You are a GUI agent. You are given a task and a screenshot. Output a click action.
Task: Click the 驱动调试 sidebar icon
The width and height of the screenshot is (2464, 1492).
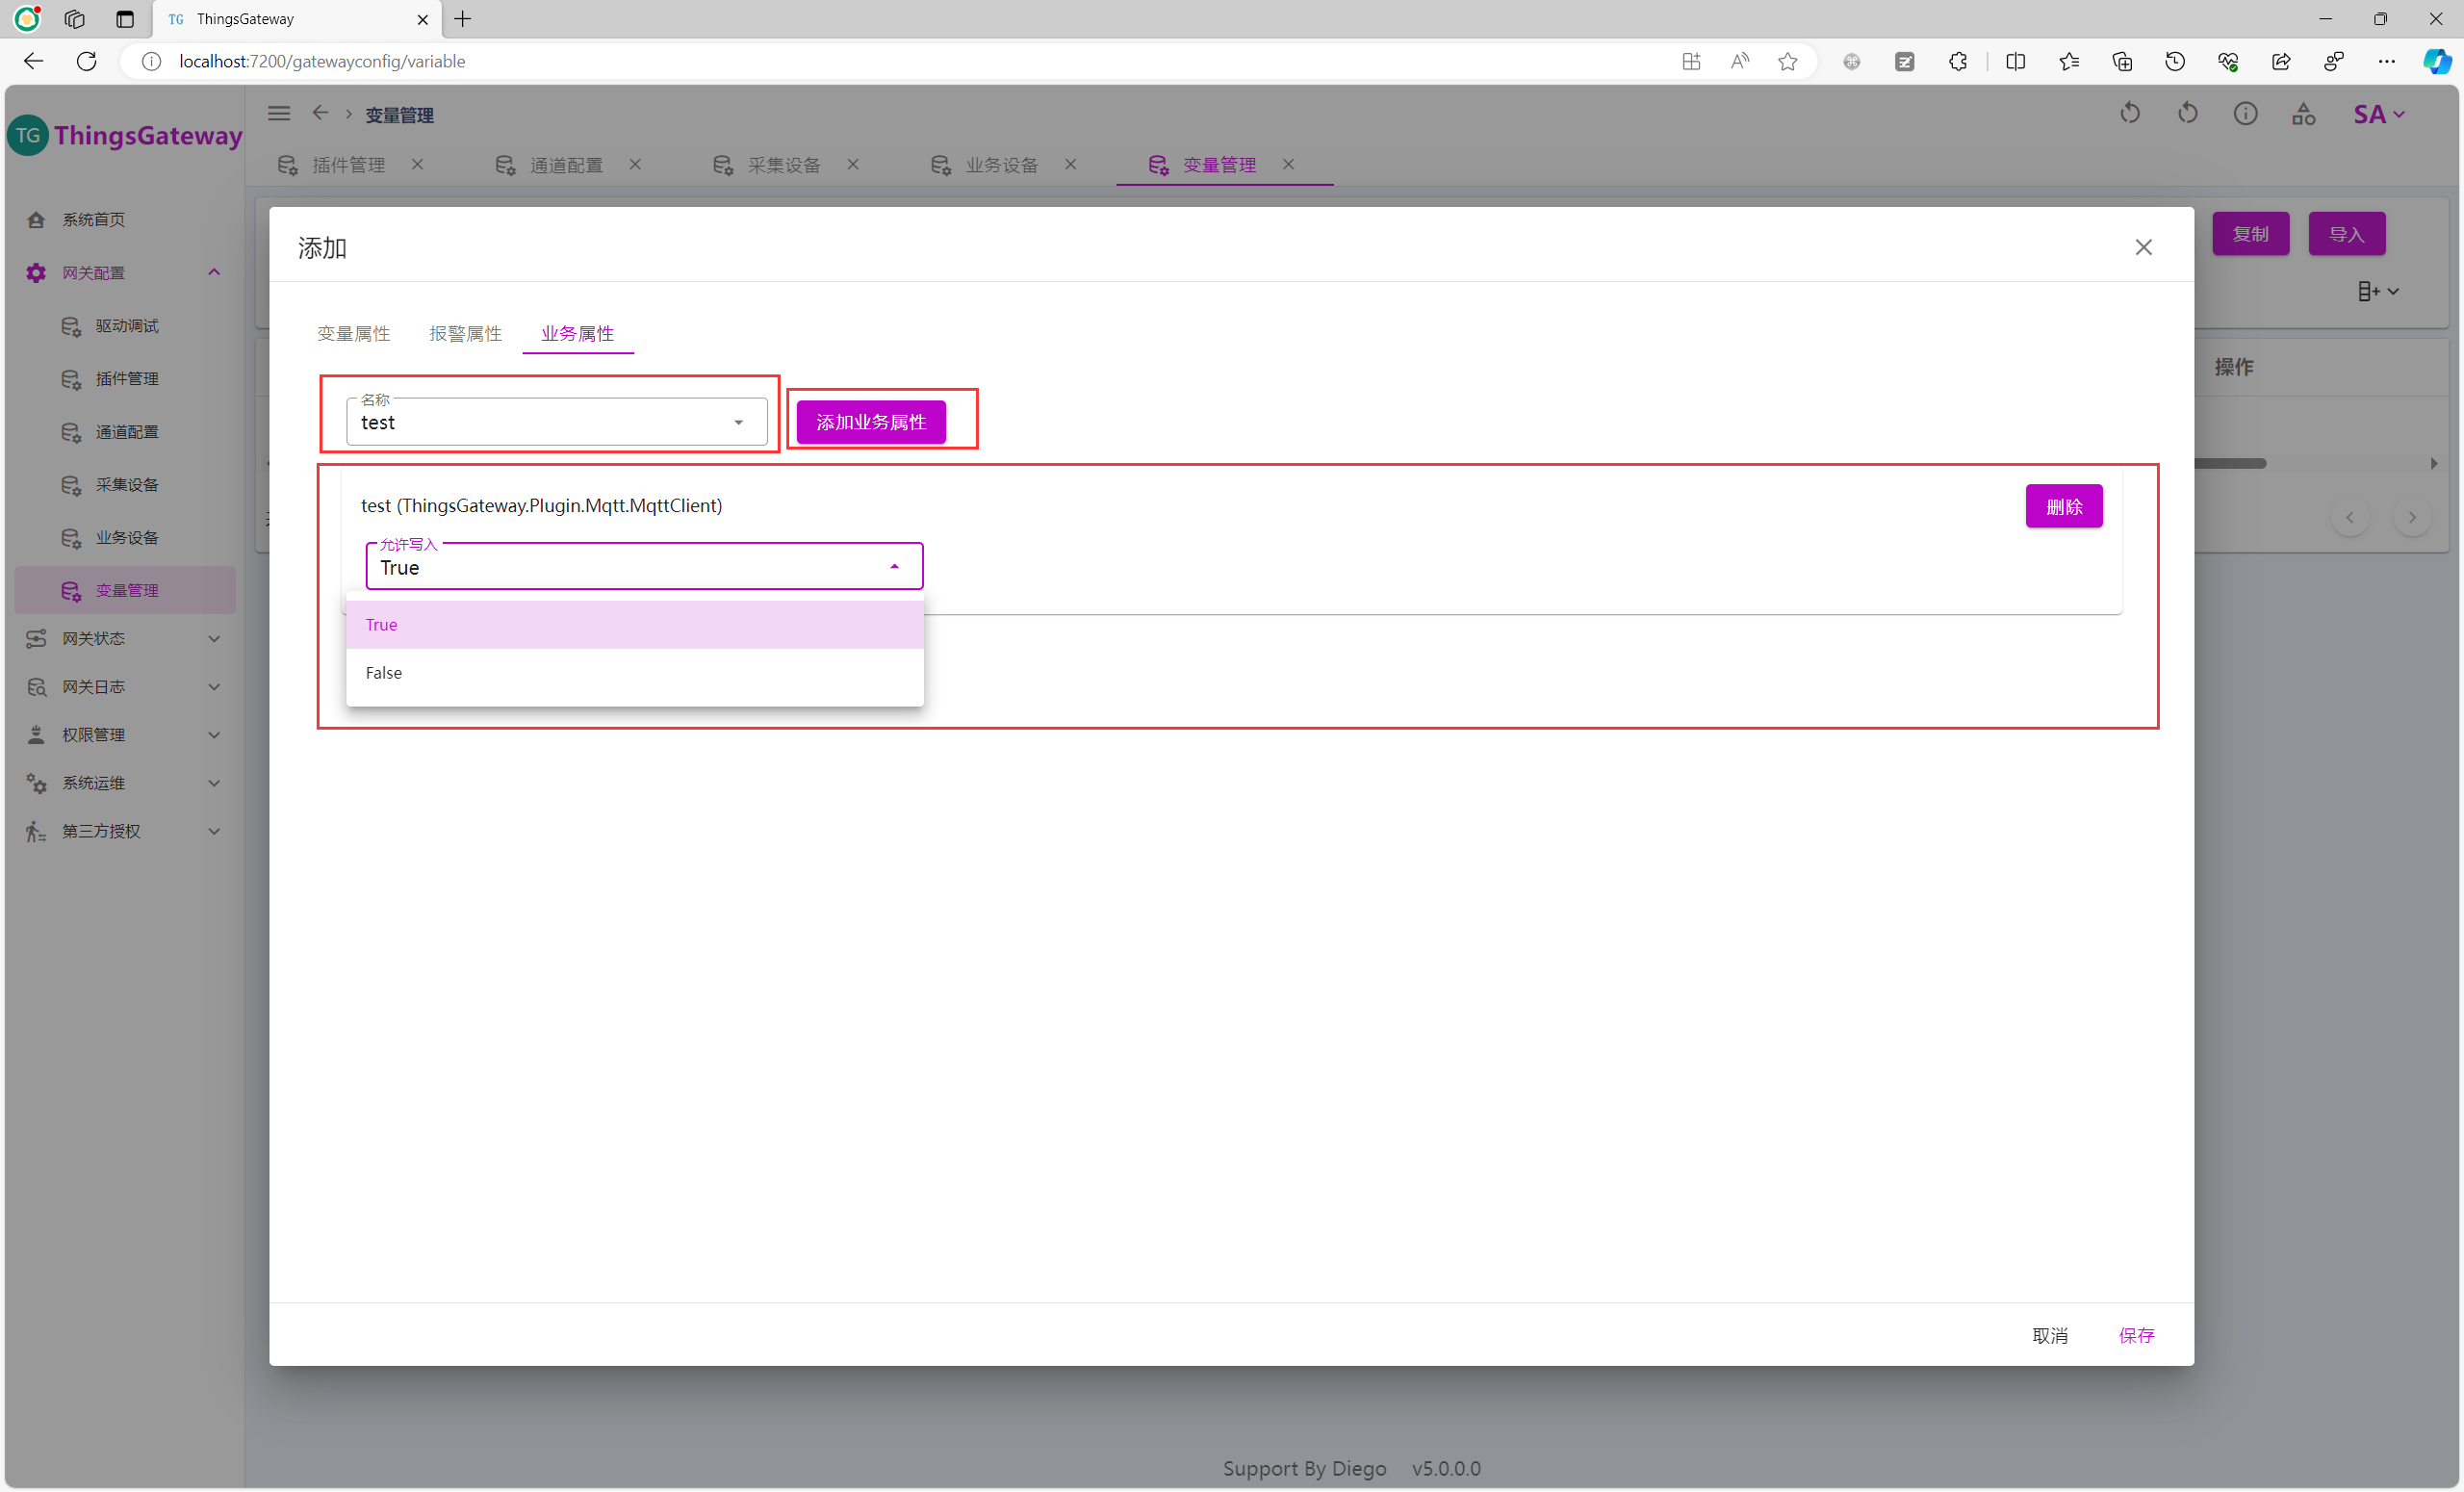coord(71,326)
